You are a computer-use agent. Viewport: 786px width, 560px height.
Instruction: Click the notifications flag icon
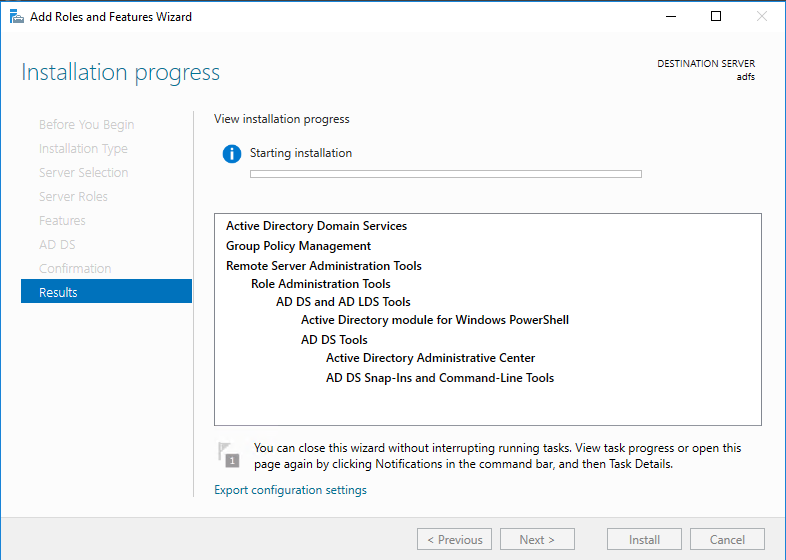point(228,455)
